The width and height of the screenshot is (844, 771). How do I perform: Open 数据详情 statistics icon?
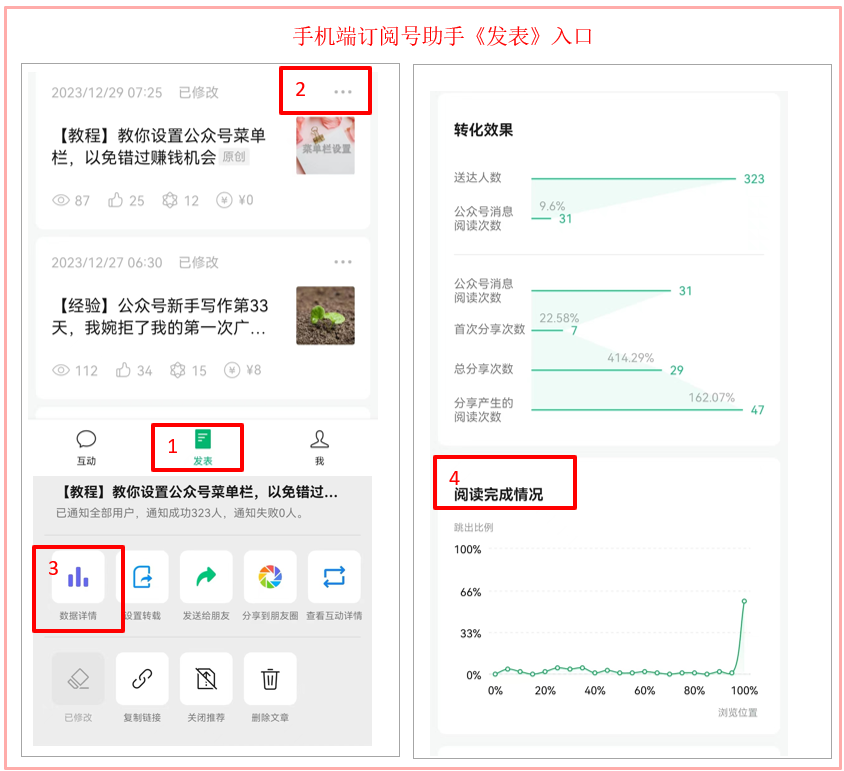point(78,577)
